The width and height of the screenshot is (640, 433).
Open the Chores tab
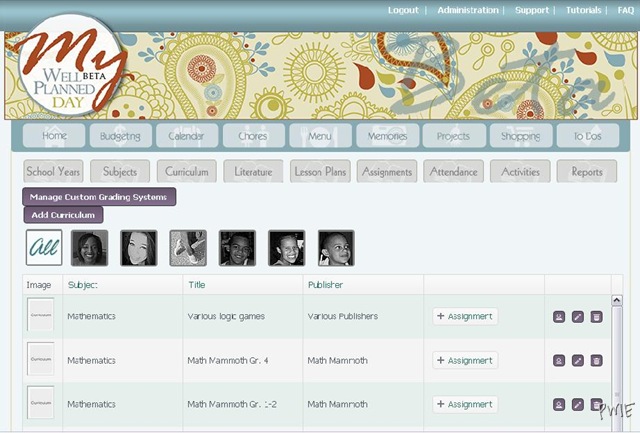coord(254,135)
